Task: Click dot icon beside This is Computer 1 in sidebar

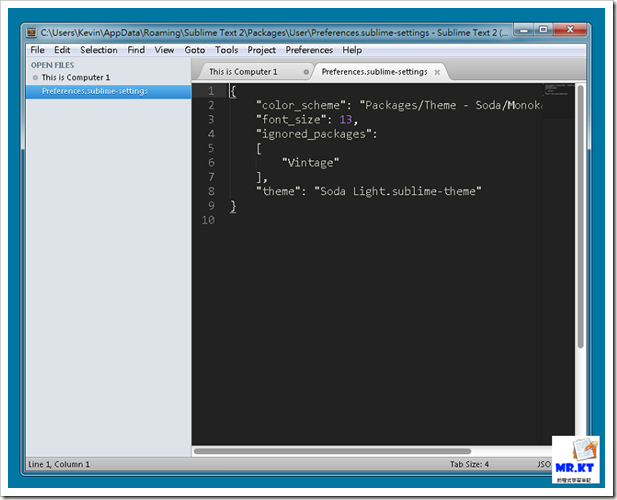Action: pyautogui.click(x=35, y=77)
